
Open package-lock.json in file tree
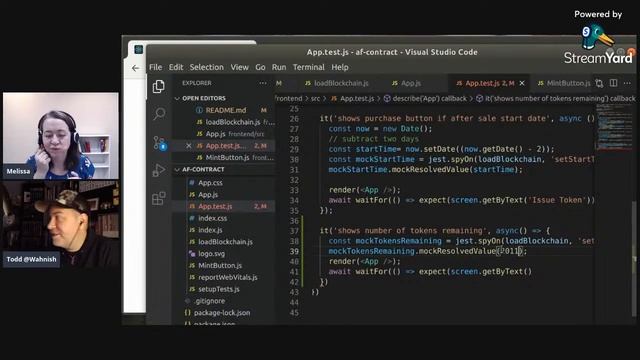[222, 313]
